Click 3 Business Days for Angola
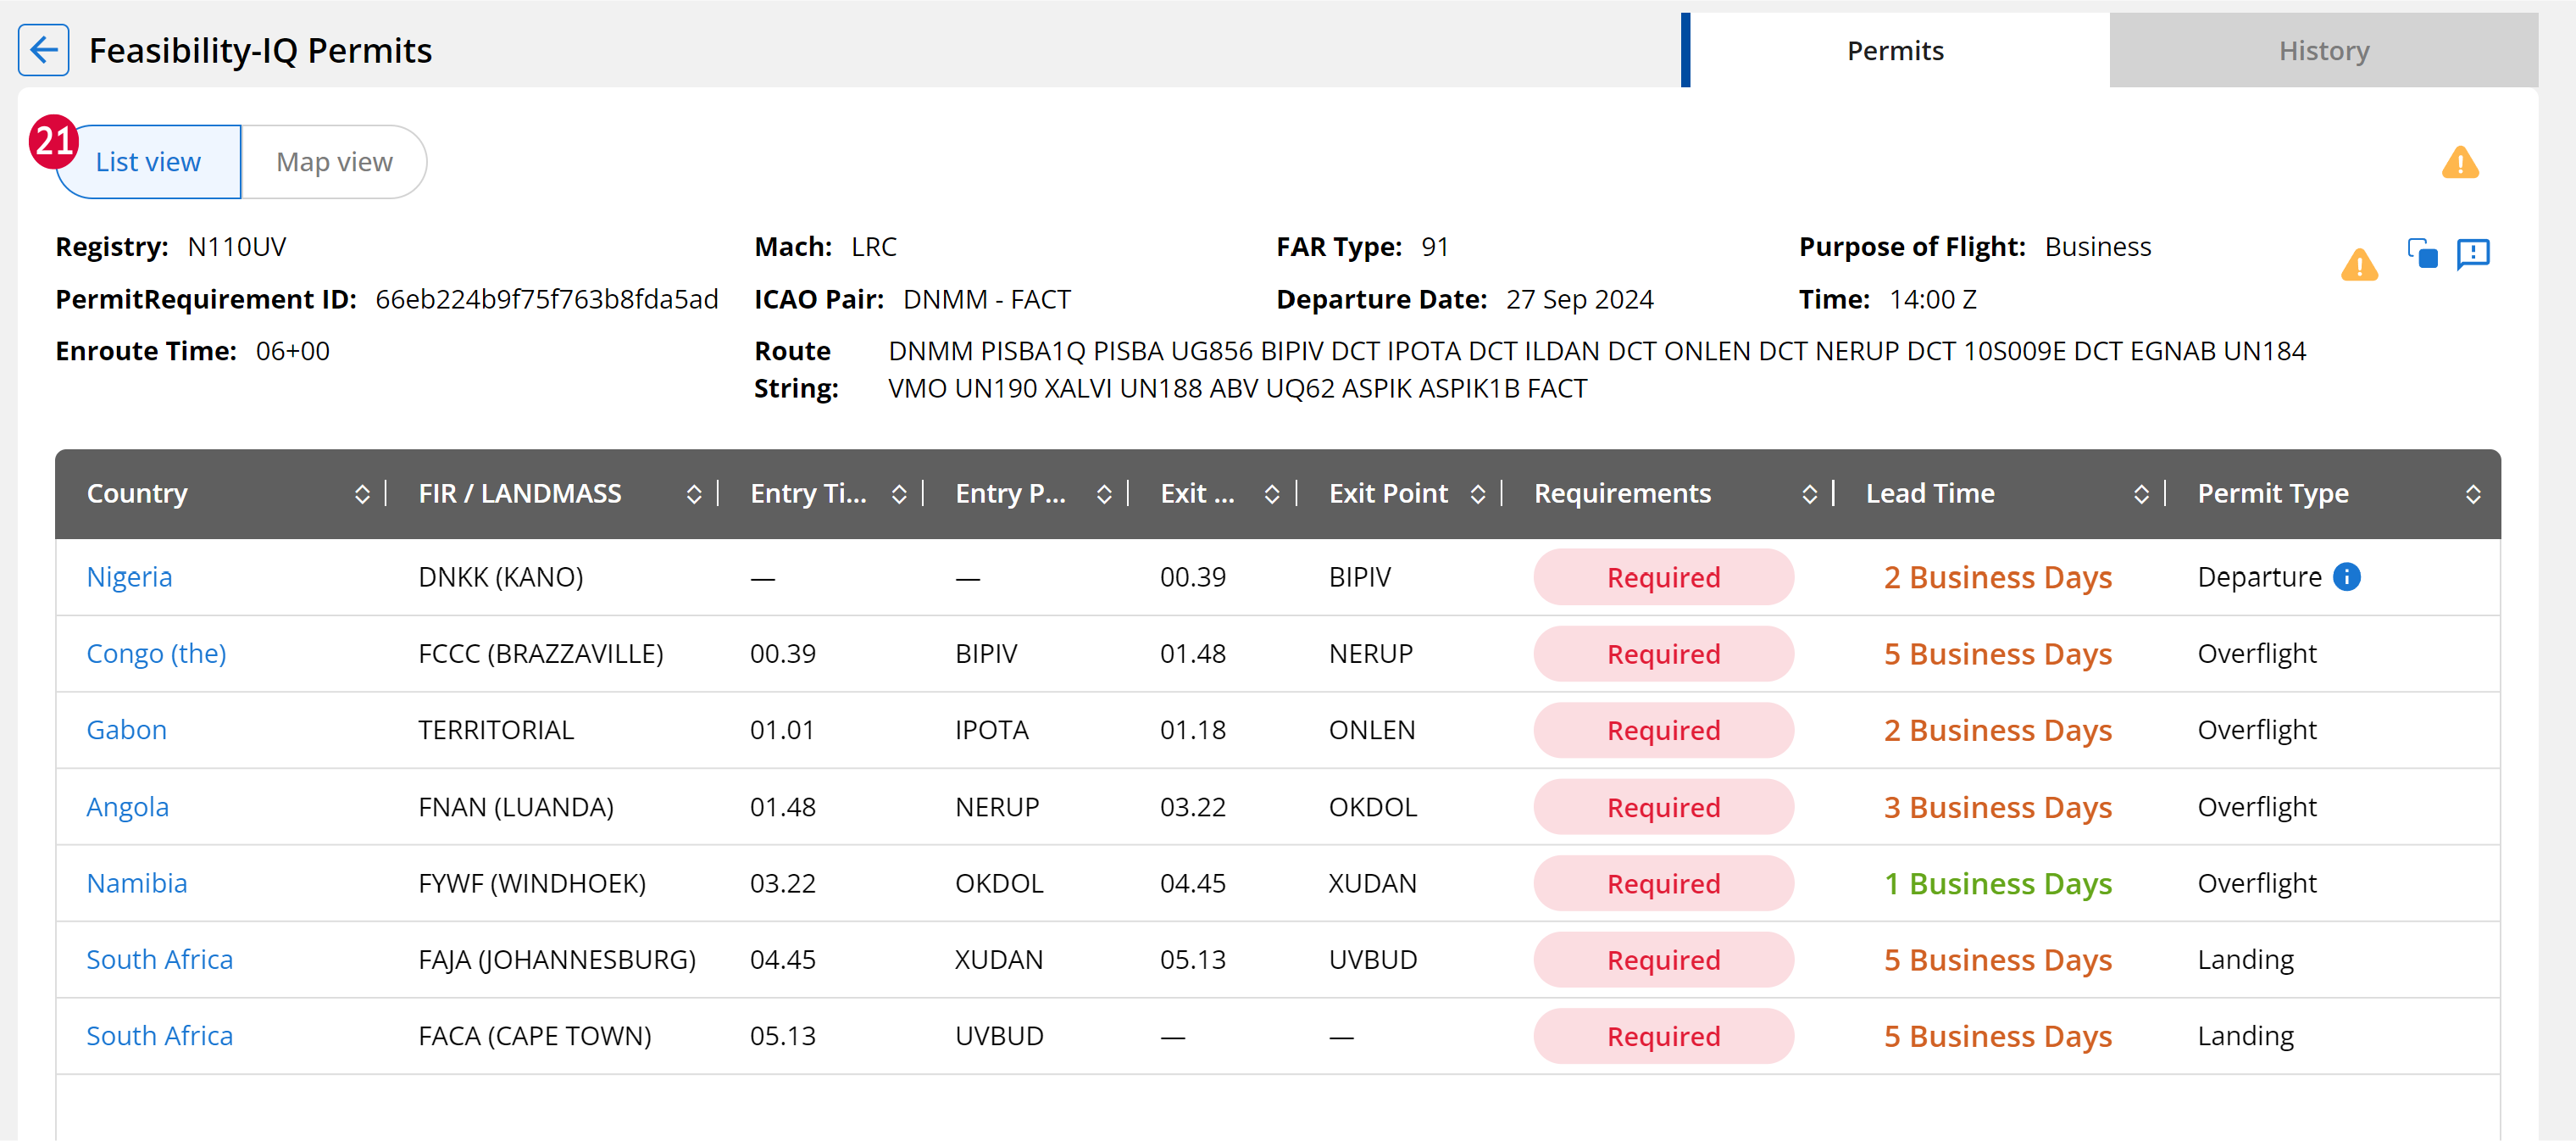 pyautogui.click(x=1997, y=807)
